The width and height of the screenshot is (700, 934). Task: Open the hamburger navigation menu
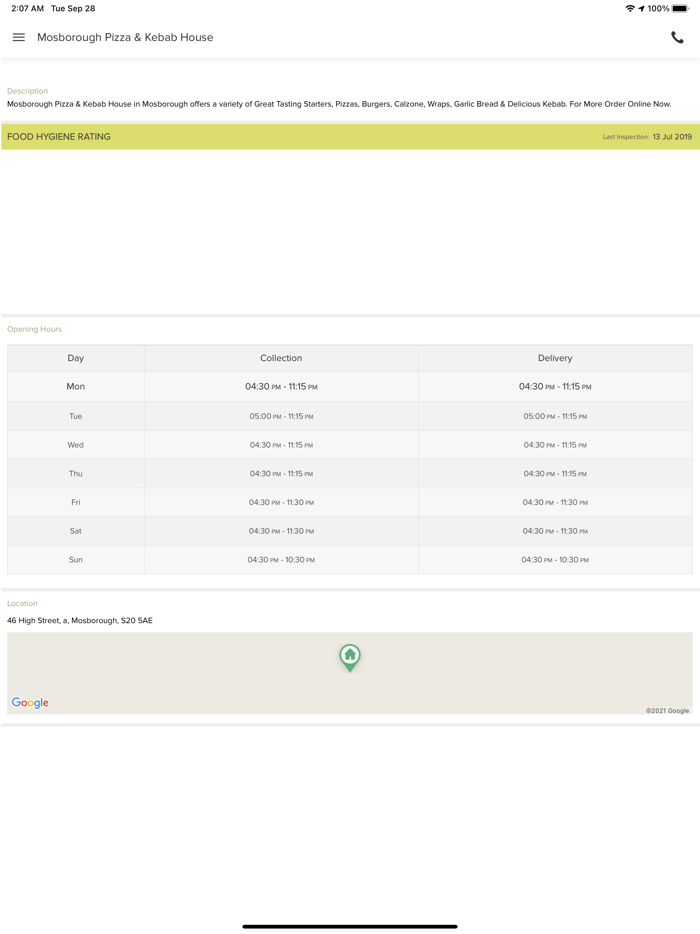[x=18, y=37]
